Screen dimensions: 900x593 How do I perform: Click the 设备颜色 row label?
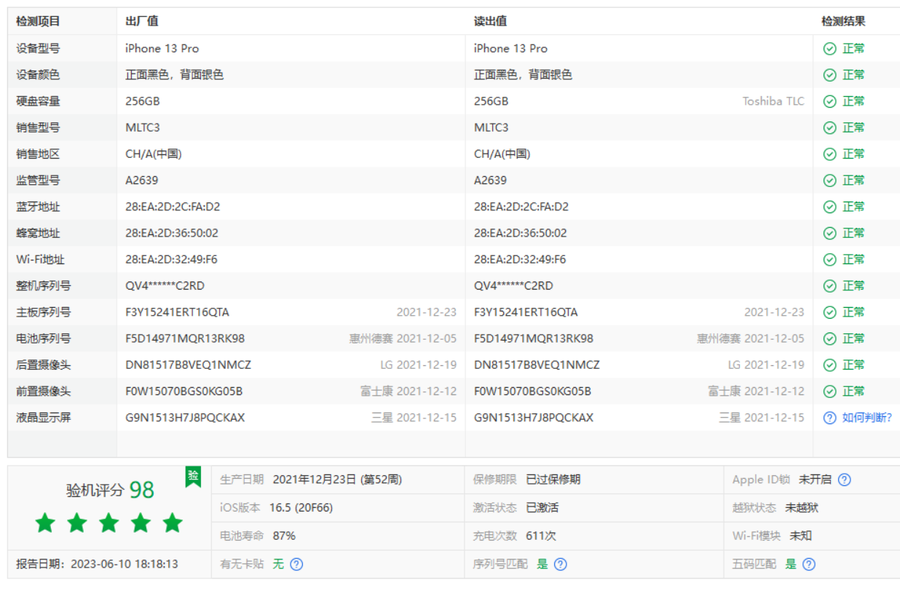(x=38, y=75)
